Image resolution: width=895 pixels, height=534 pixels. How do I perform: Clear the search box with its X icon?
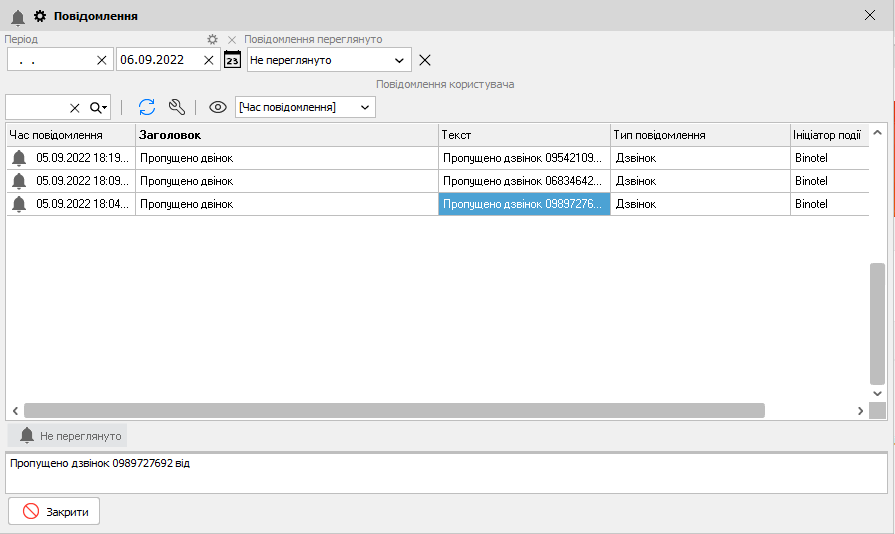(x=74, y=107)
